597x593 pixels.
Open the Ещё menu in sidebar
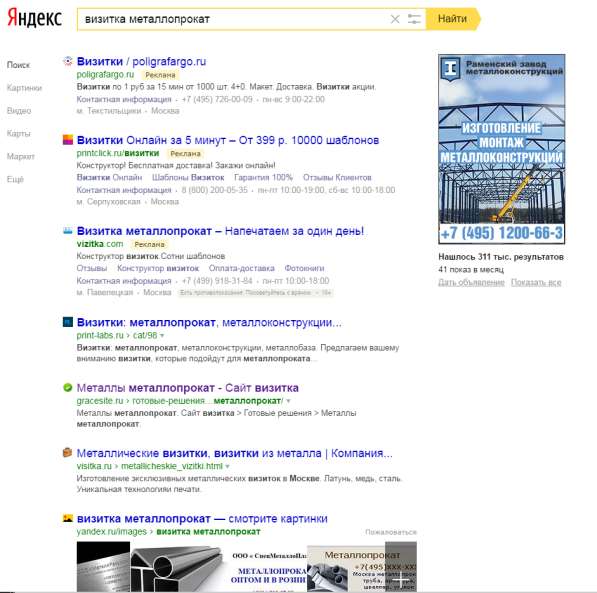click(x=15, y=179)
